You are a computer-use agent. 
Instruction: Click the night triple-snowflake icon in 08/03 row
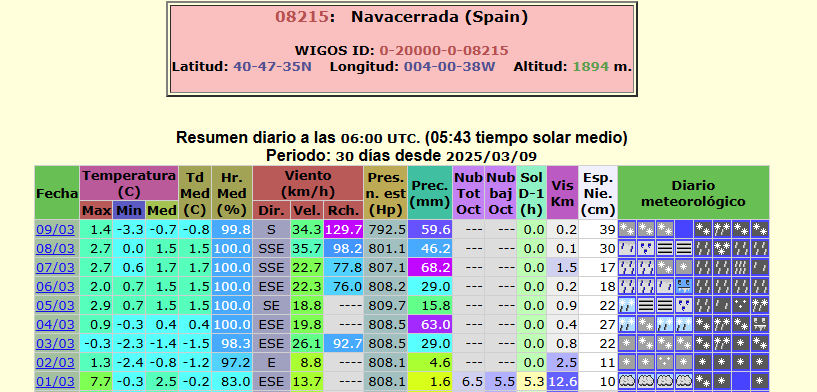pos(722,248)
